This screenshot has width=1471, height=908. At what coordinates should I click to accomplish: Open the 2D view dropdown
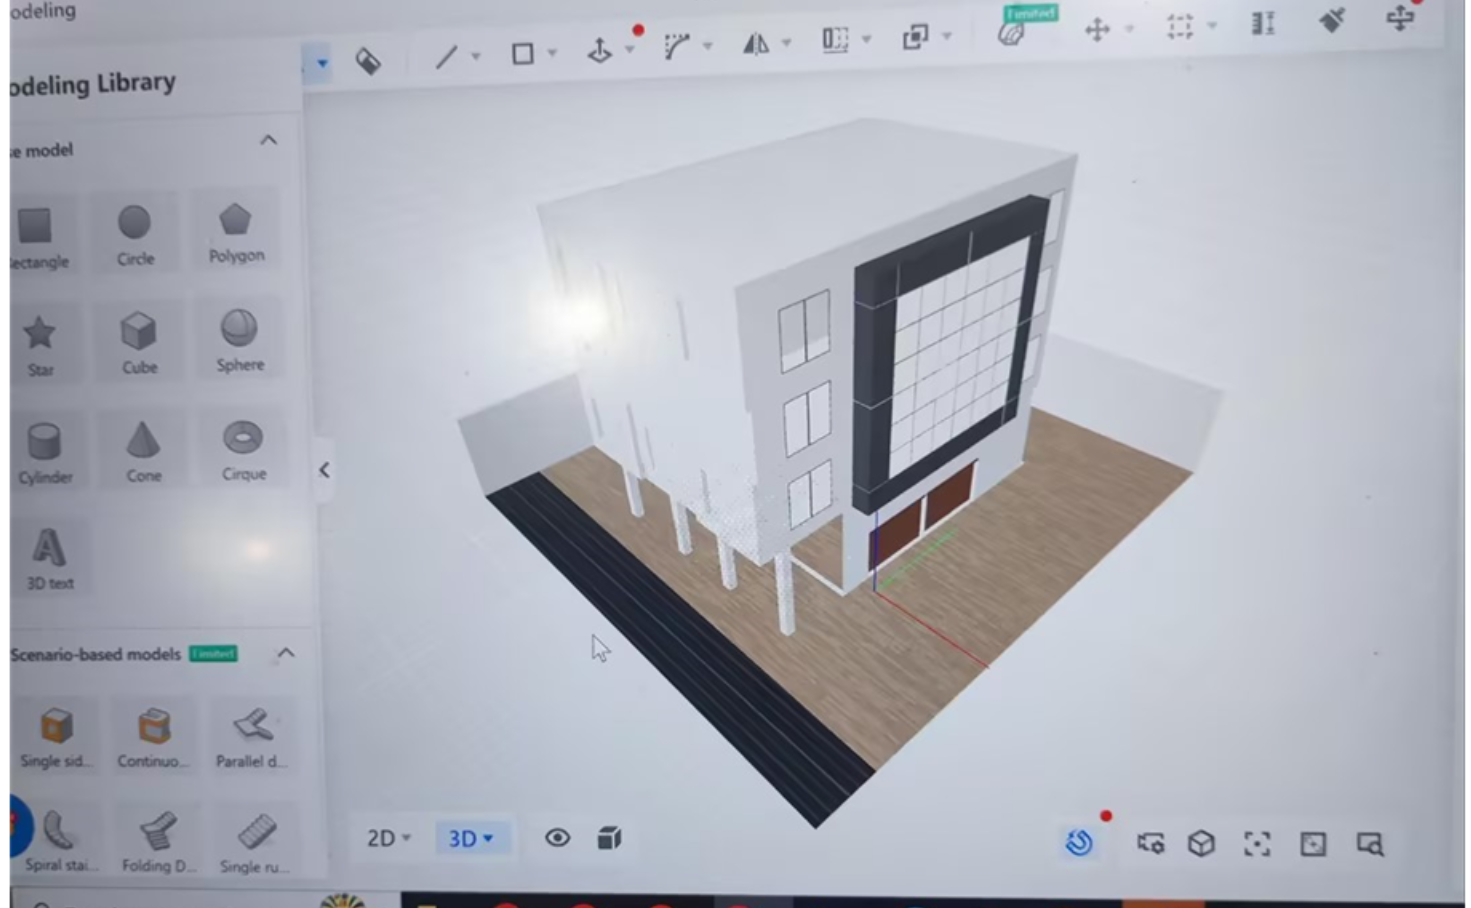(388, 838)
